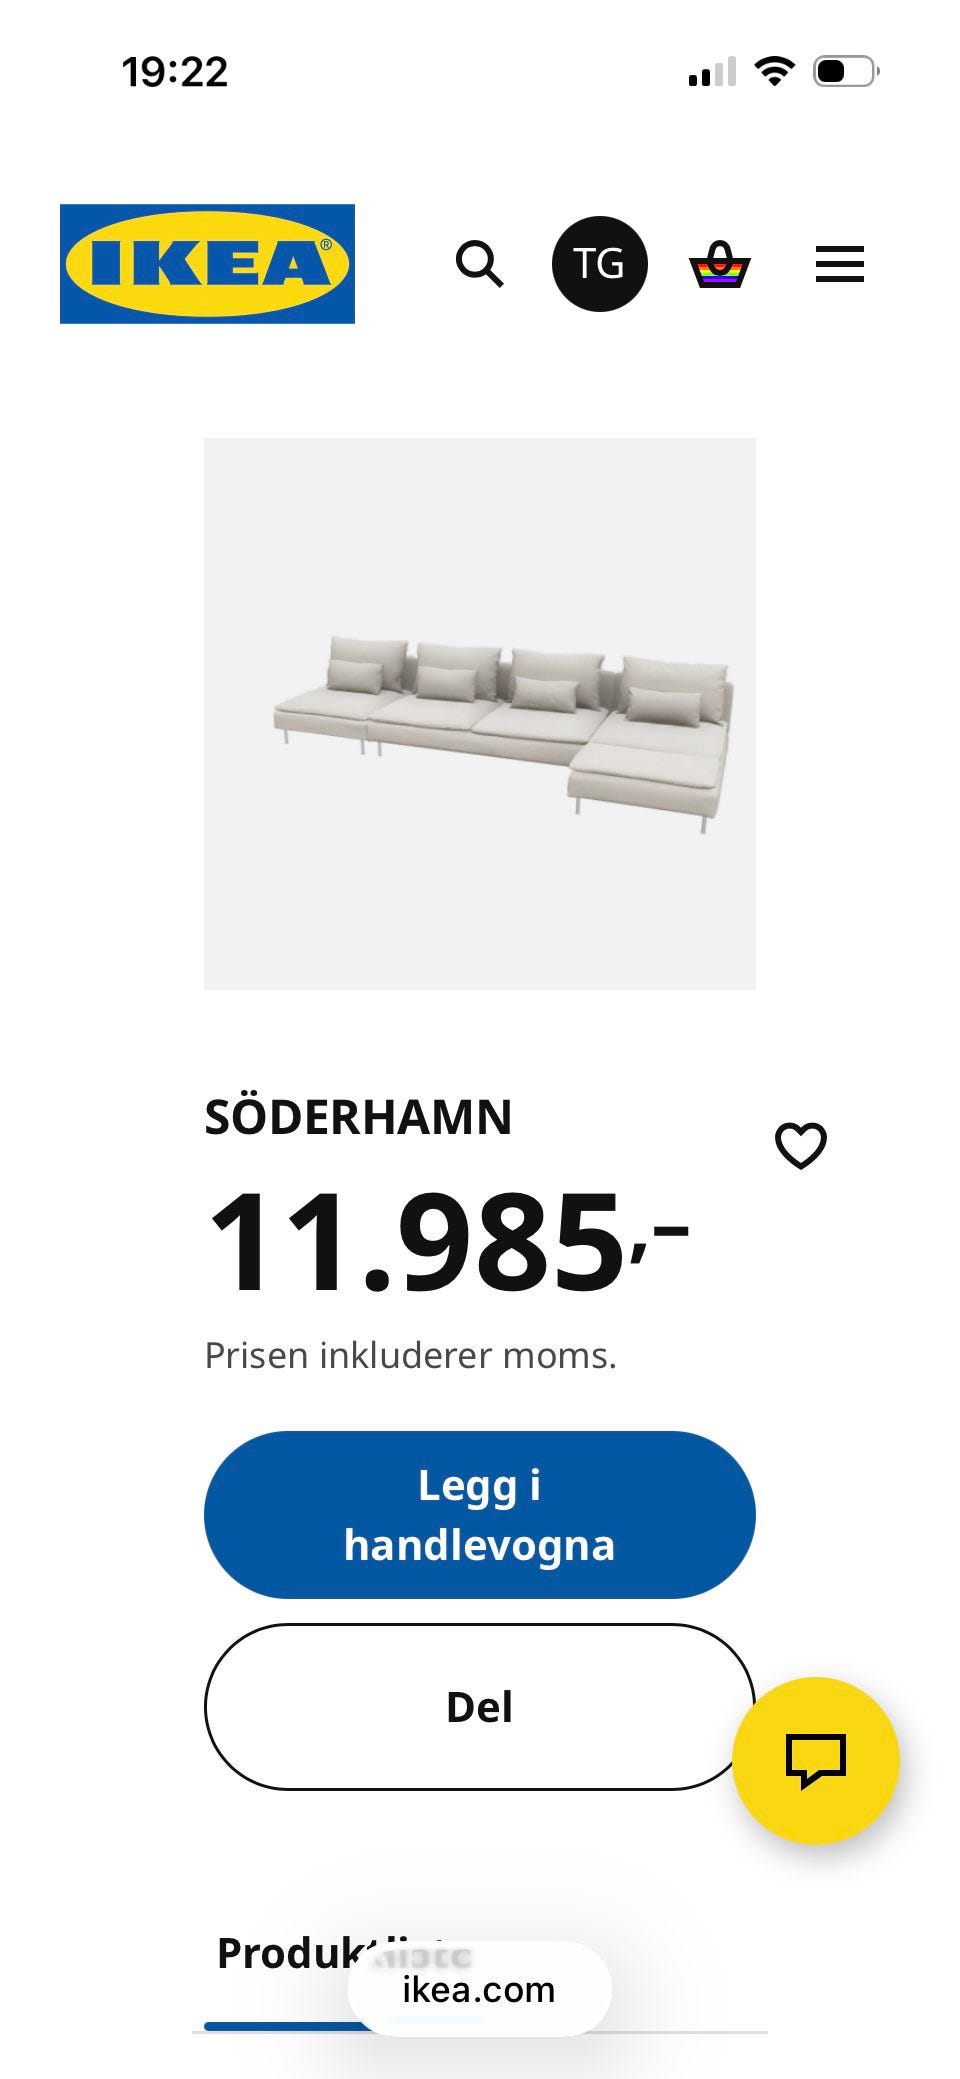960x2079 pixels.
Task: Click the Legg i handlevogna button
Action: tap(480, 1514)
